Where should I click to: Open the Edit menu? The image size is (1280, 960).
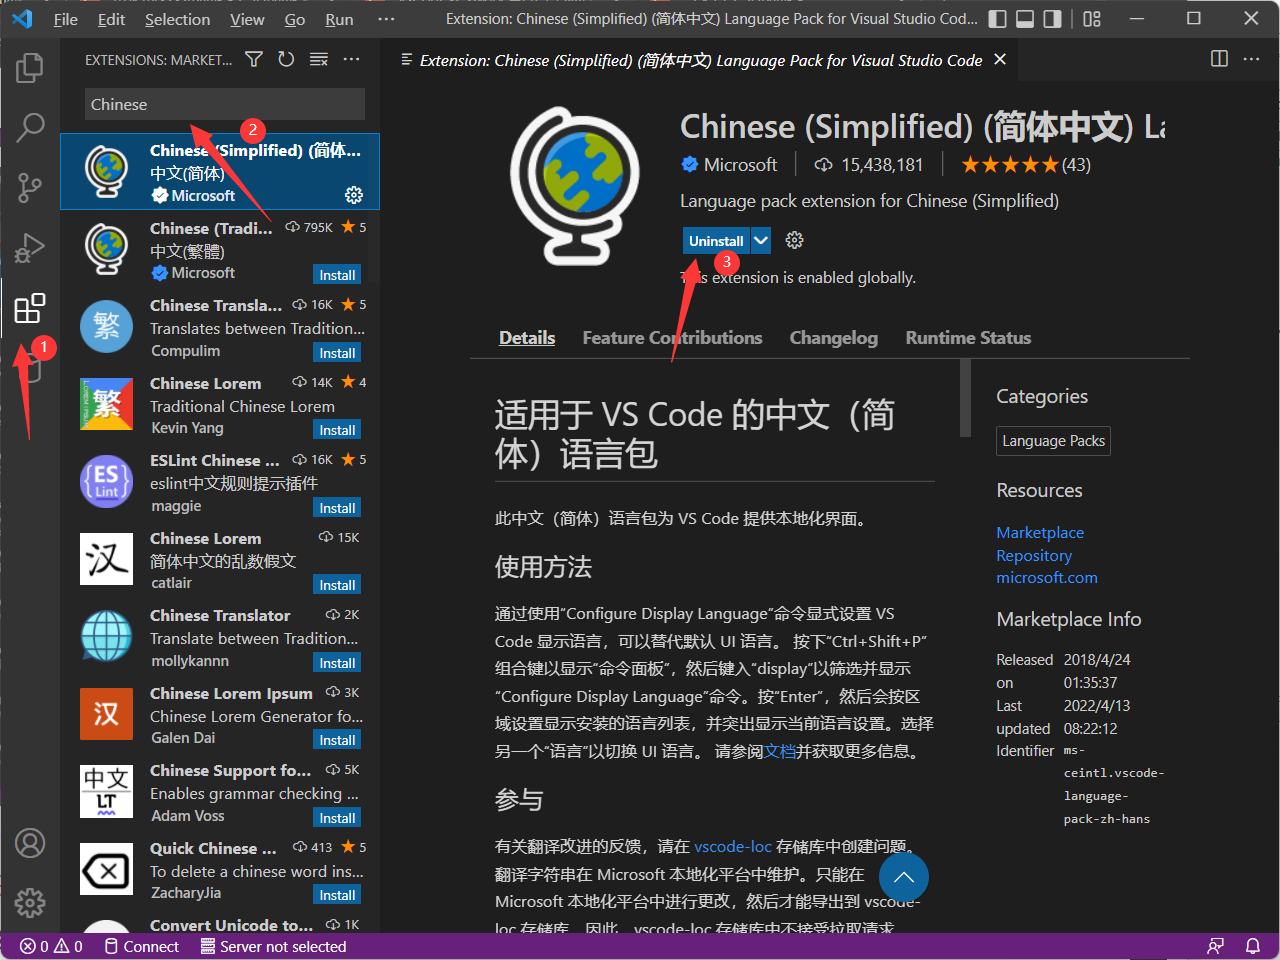[x=111, y=19]
